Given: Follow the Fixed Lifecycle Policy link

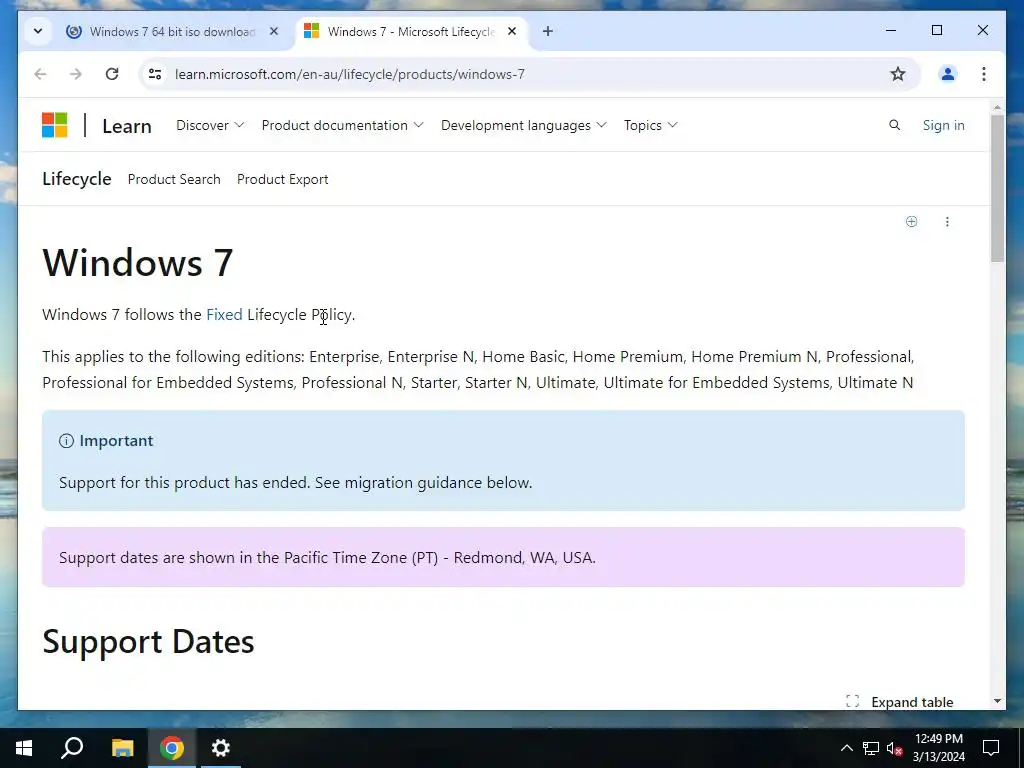Looking at the screenshot, I should [224, 314].
